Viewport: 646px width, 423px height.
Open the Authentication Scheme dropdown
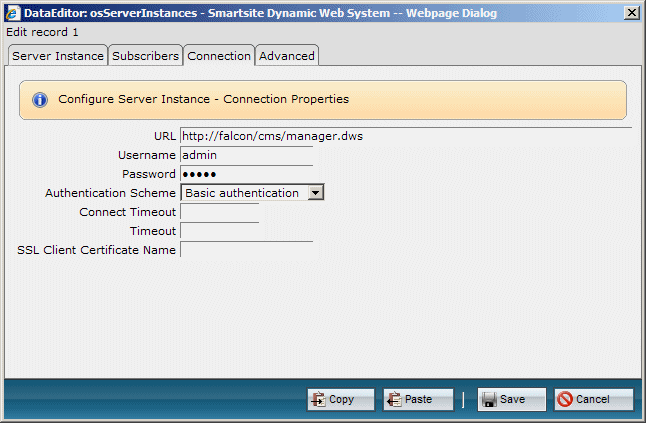click(253, 193)
